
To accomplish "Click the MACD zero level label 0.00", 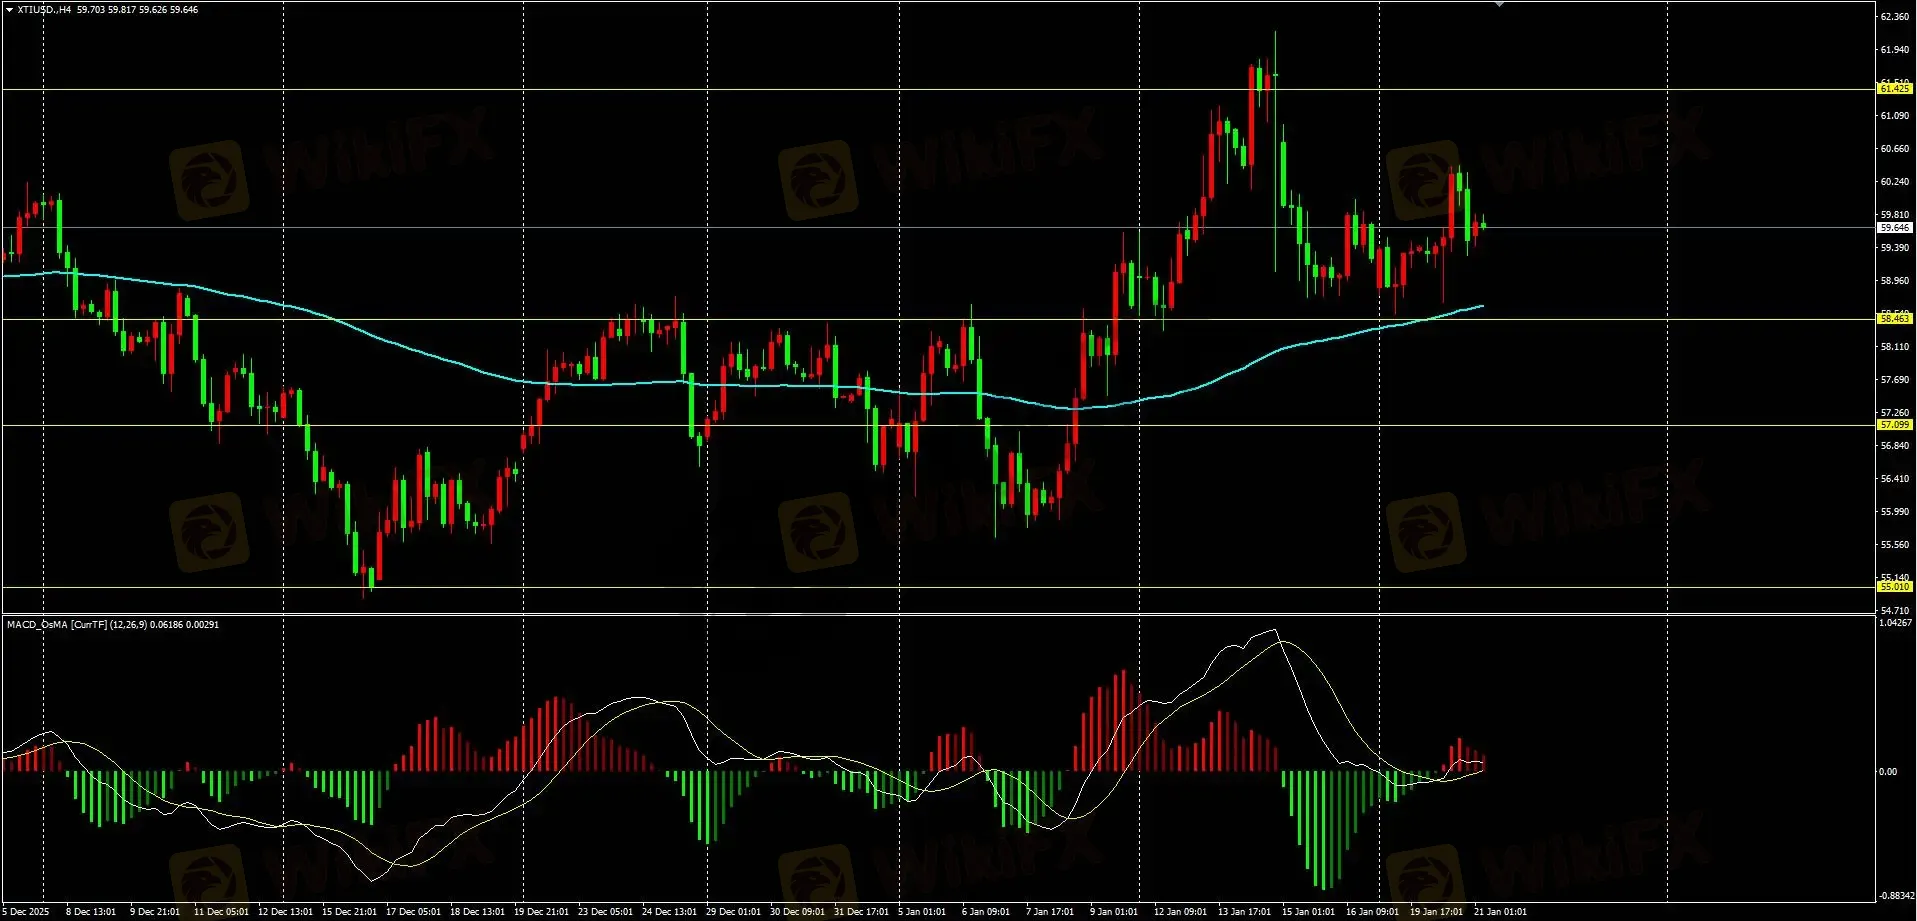I will coord(1888,772).
